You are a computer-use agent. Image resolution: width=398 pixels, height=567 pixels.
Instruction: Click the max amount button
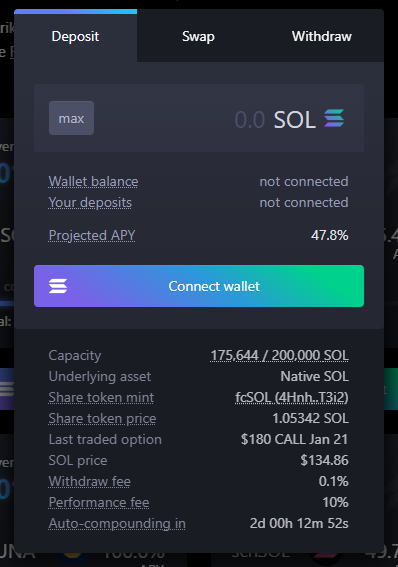click(72, 118)
